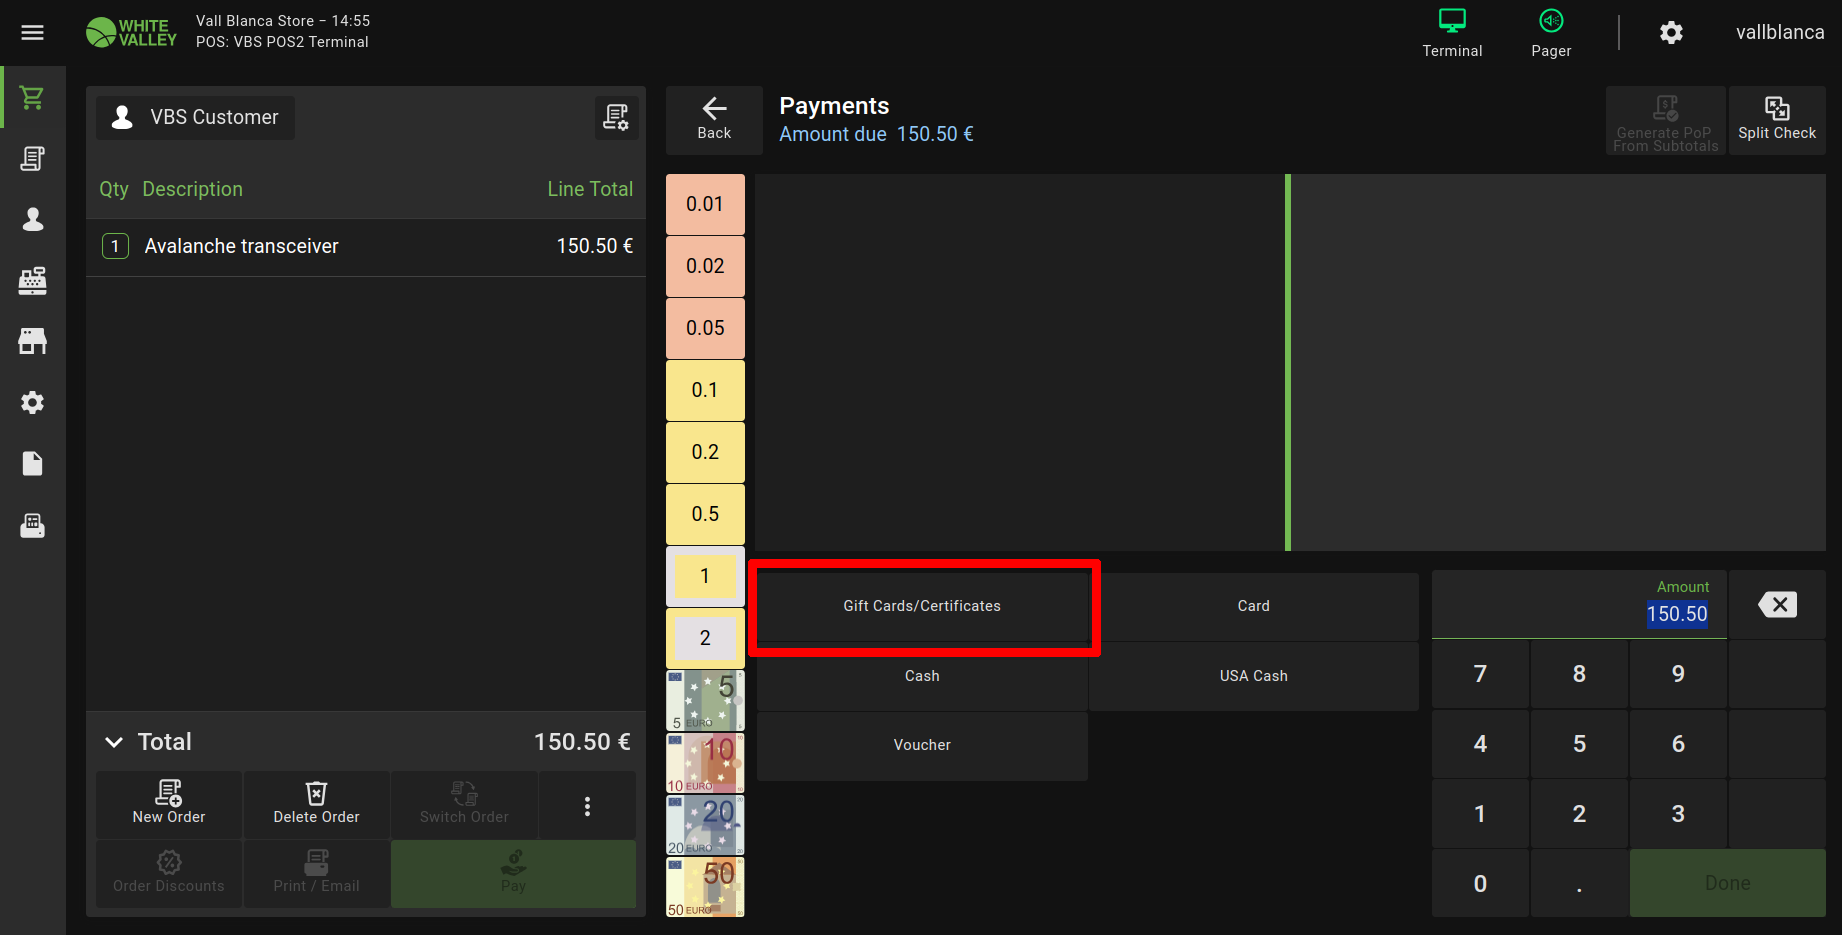The height and width of the screenshot is (935, 1842).
Task: Select Cash payment method
Action: point(922,676)
